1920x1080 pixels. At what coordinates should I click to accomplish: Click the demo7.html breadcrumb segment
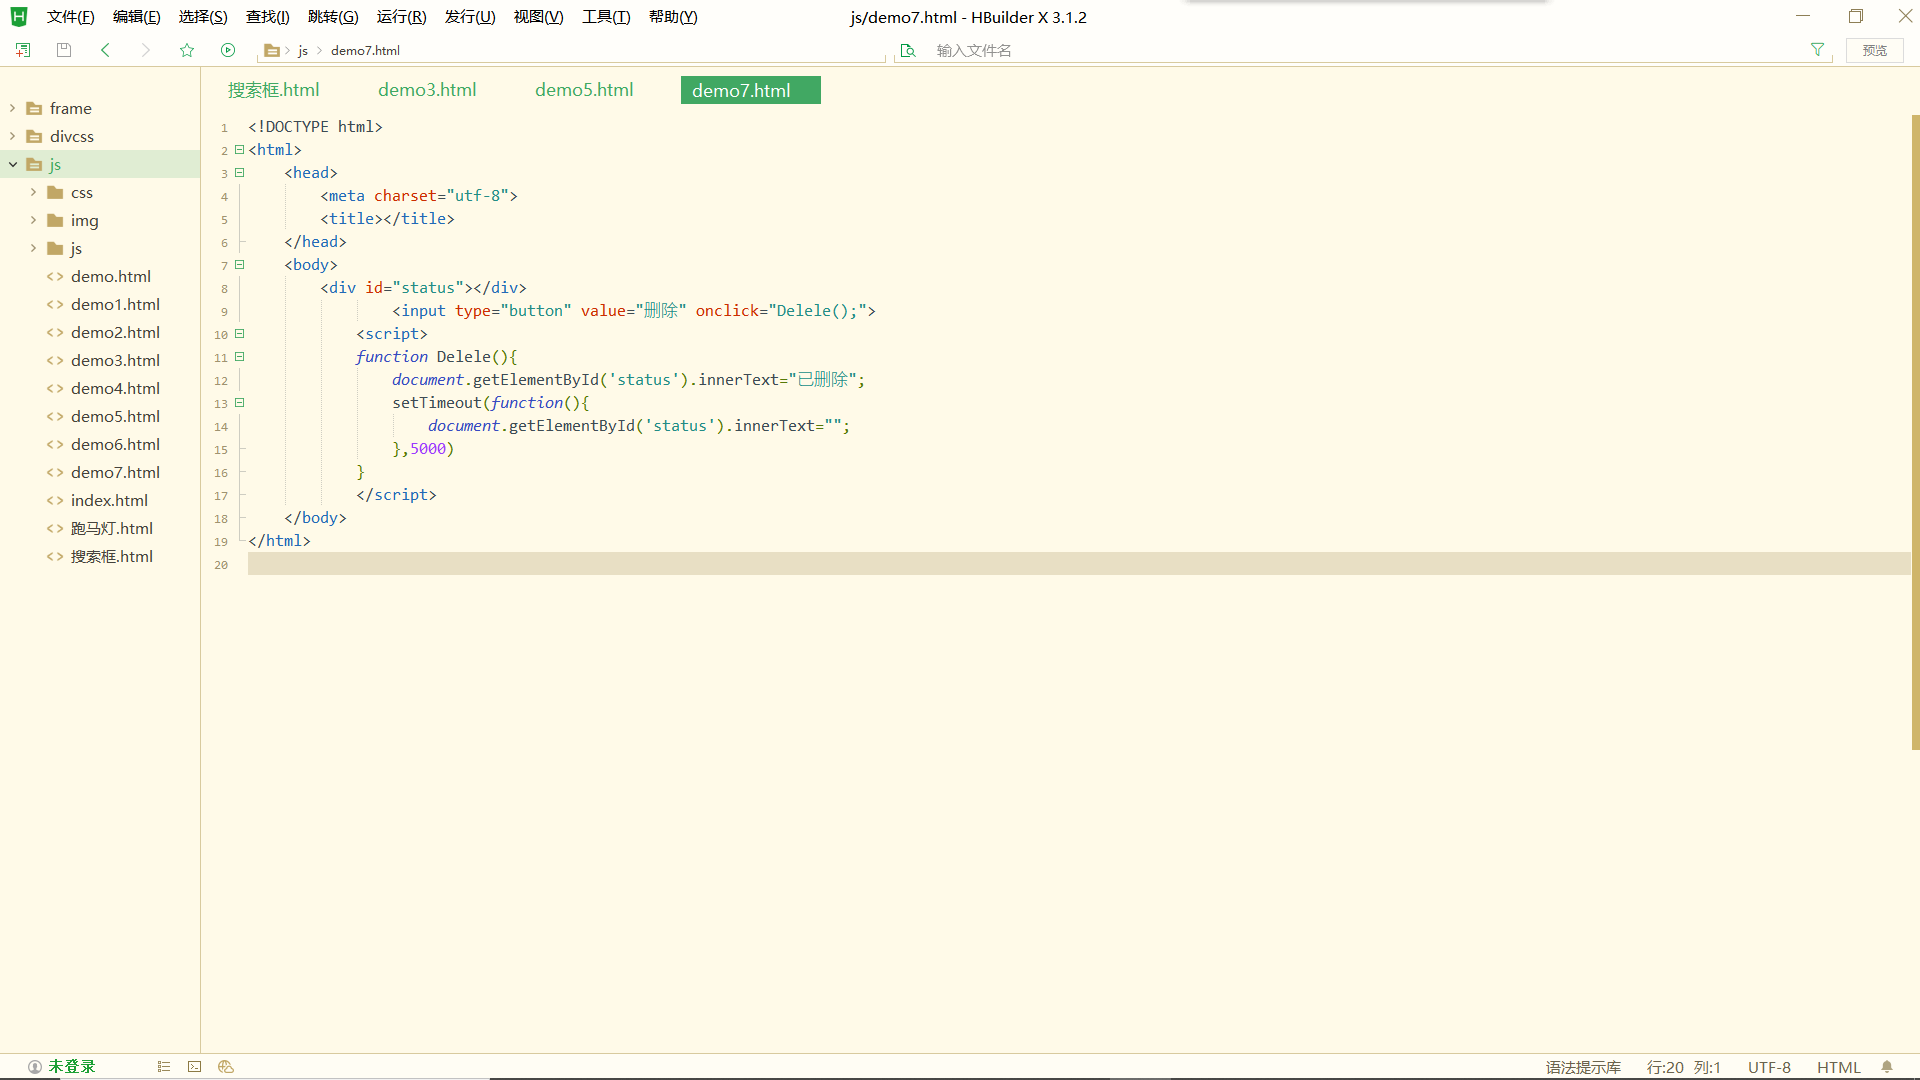click(365, 50)
